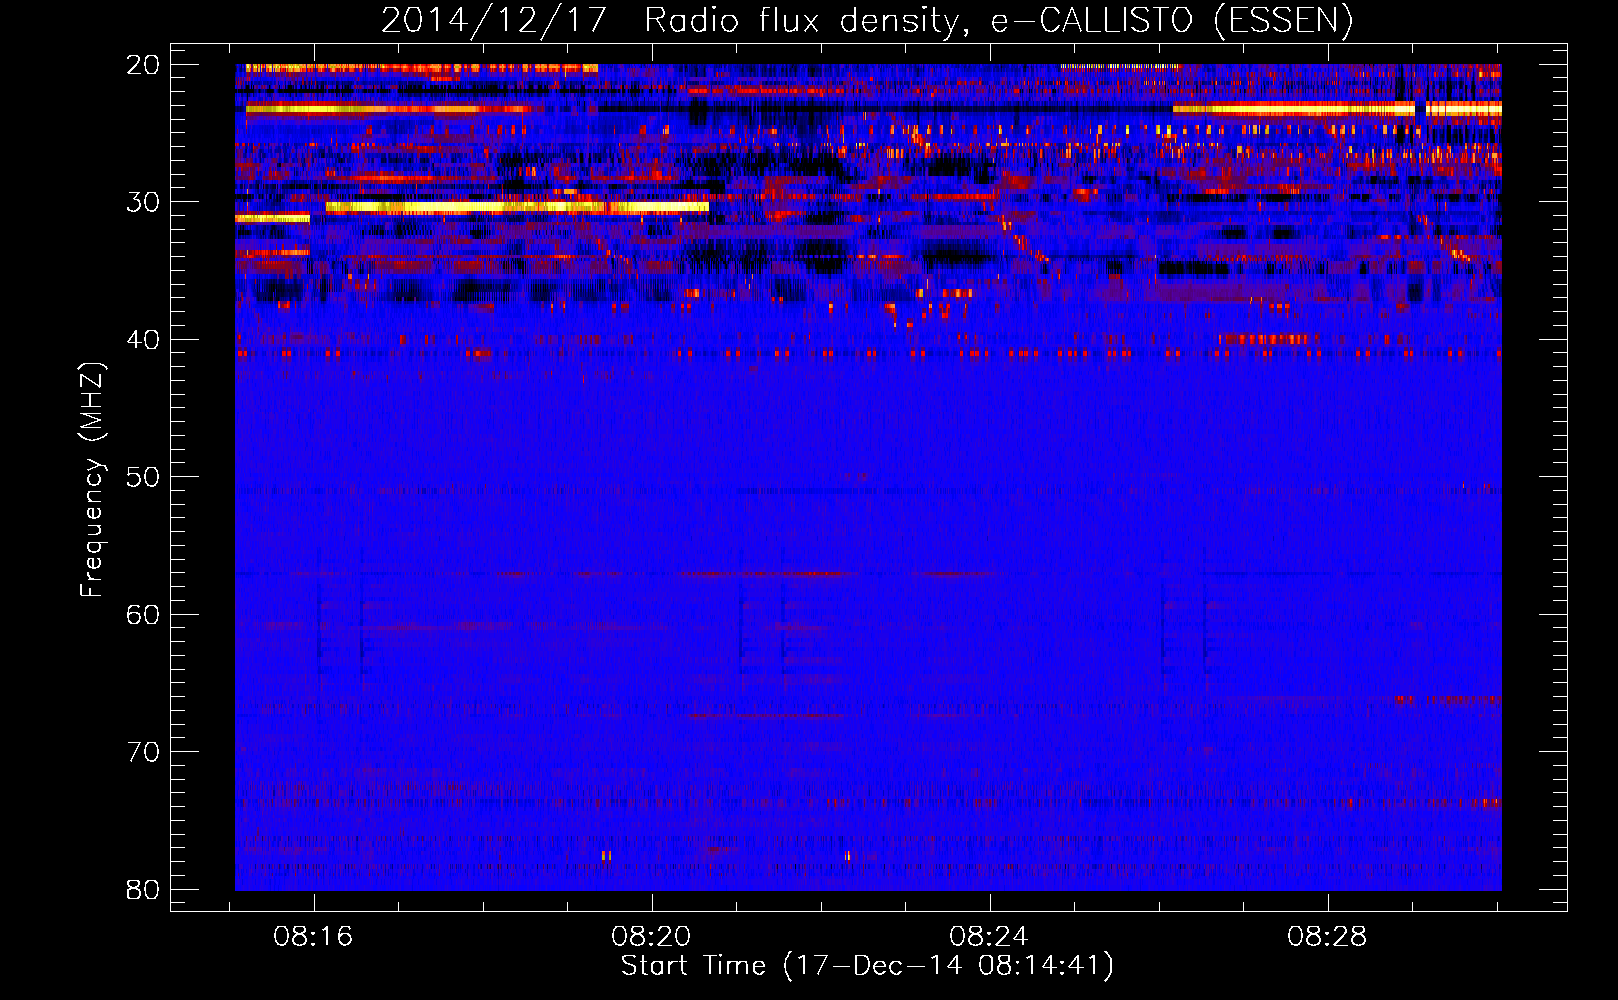This screenshot has width=1618, height=1000.
Task: Click the 08:16 time tick label
Action: coord(313,937)
